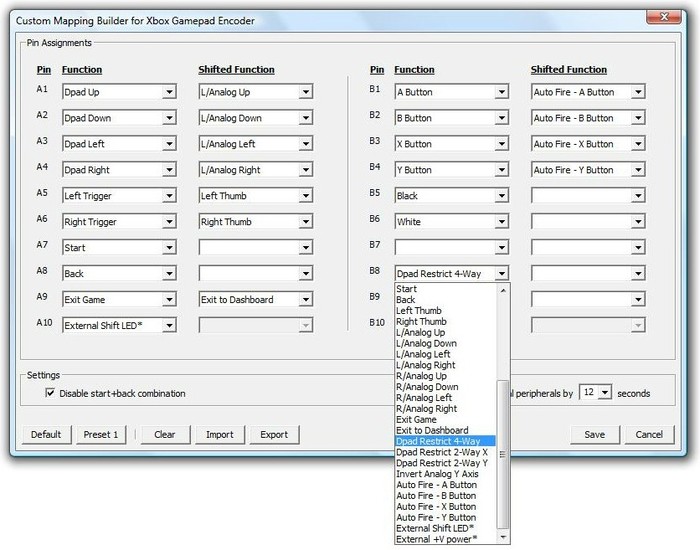The height and width of the screenshot is (550, 700).
Task: Expand the A9 Function dropdown Exit Game
Action: tap(119, 300)
